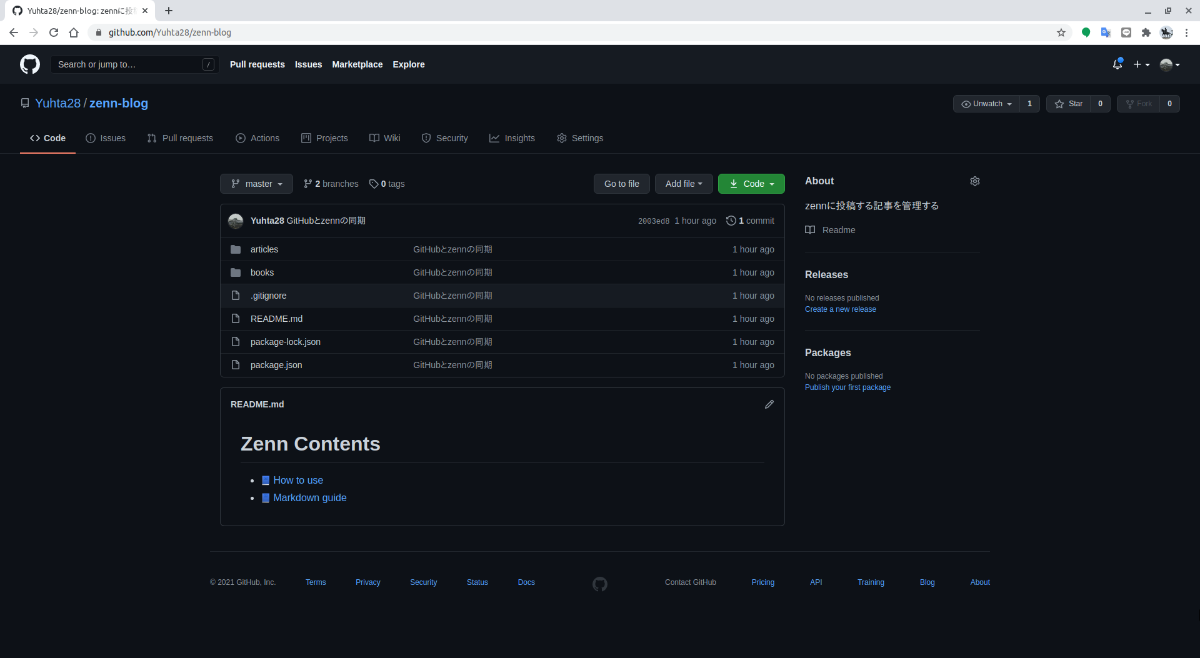Click the footer Pricing link
The image size is (1200, 658).
coord(763,582)
